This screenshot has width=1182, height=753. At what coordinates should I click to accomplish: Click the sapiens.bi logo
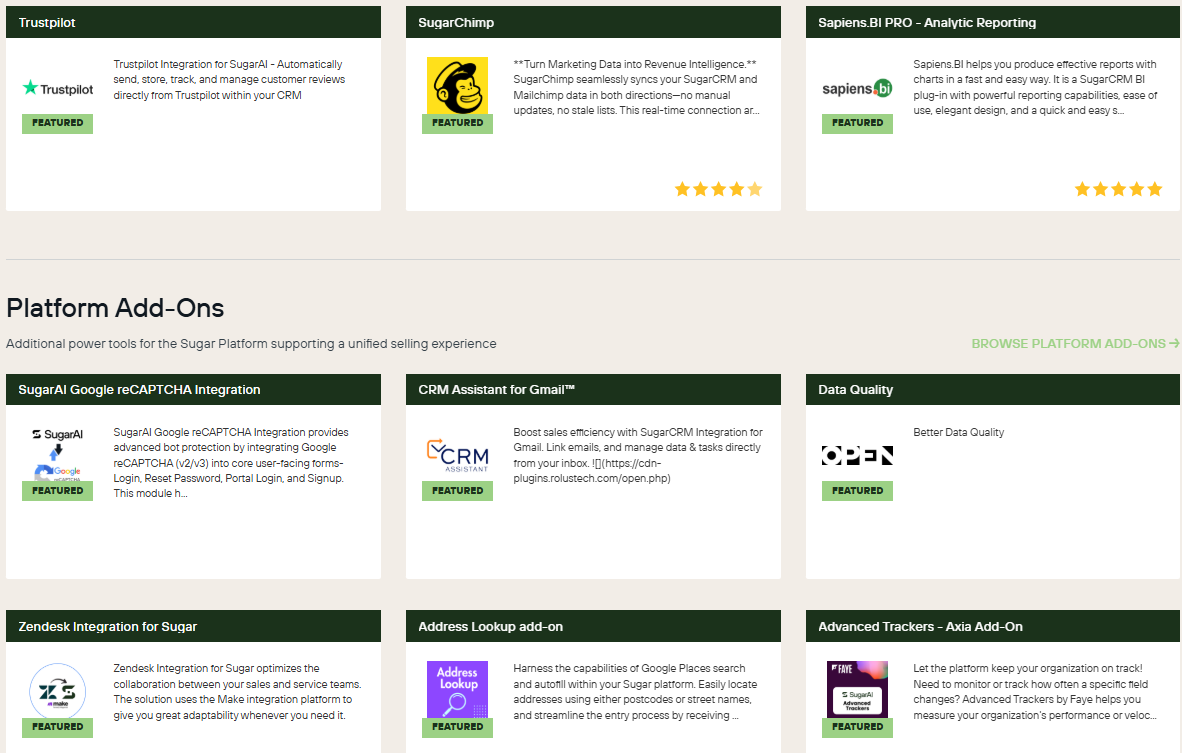tap(857, 88)
